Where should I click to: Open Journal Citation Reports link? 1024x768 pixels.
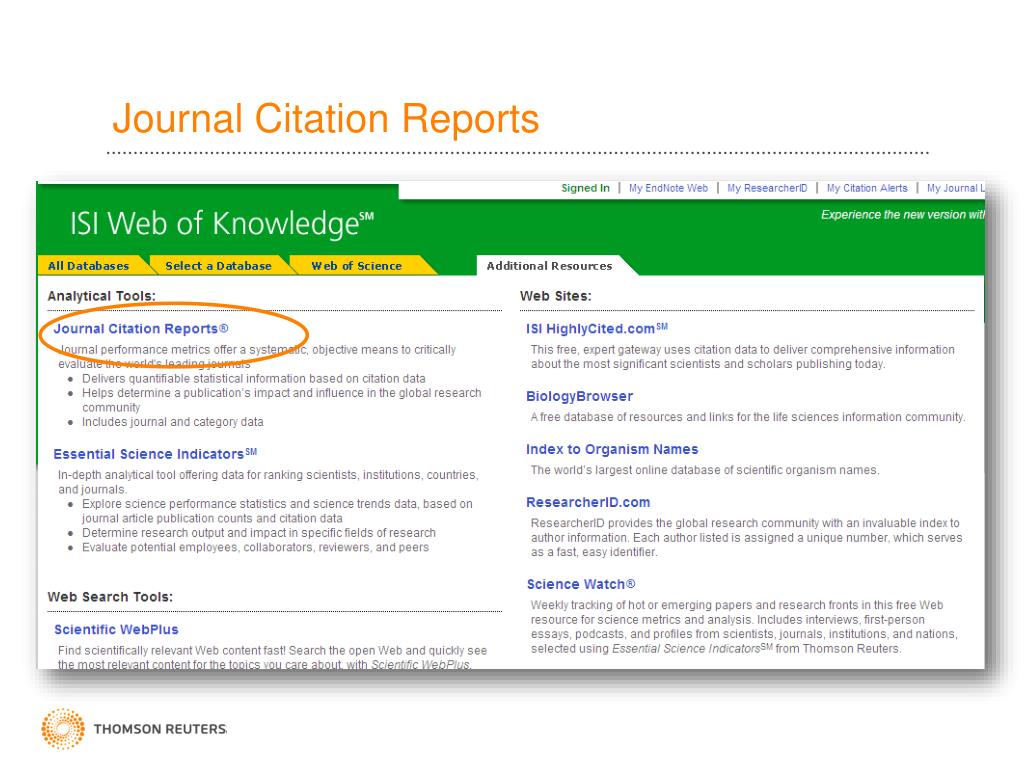click(141, 328)
